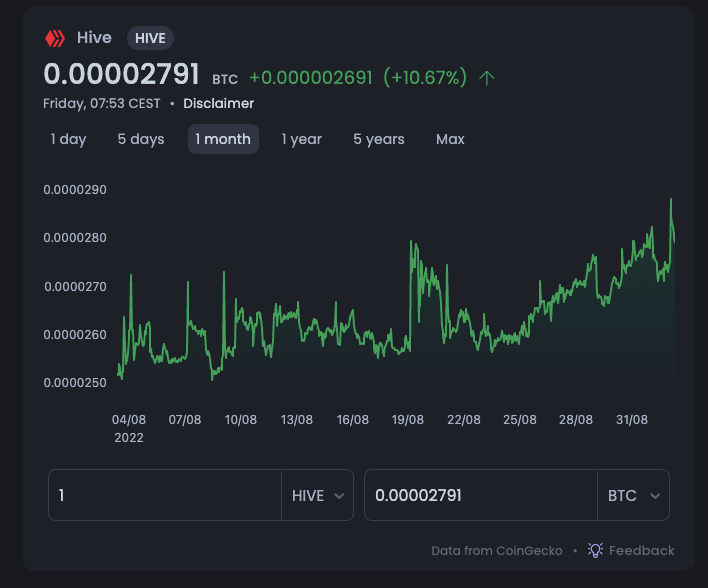
Task: Open the Feedback link
Action: pyautogui.click(x=642, y=551)
